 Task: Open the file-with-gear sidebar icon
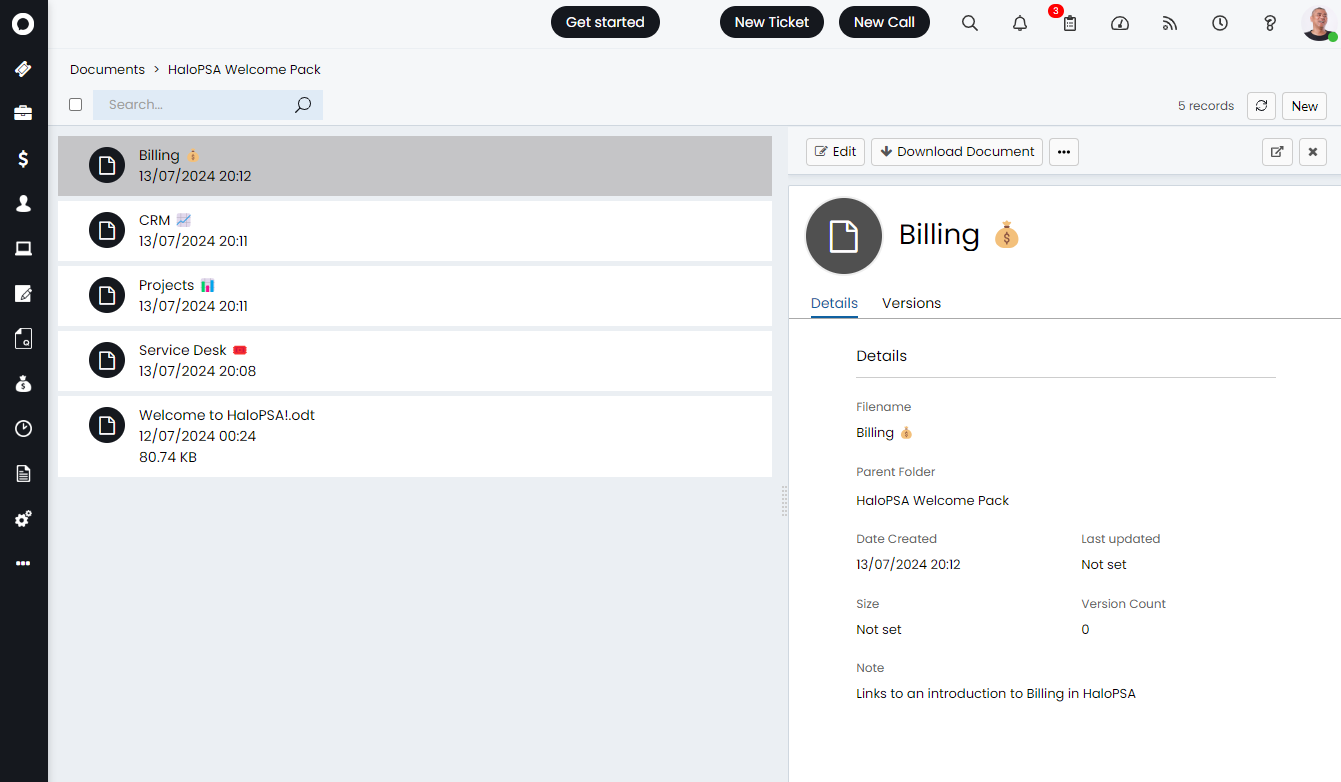23,338
